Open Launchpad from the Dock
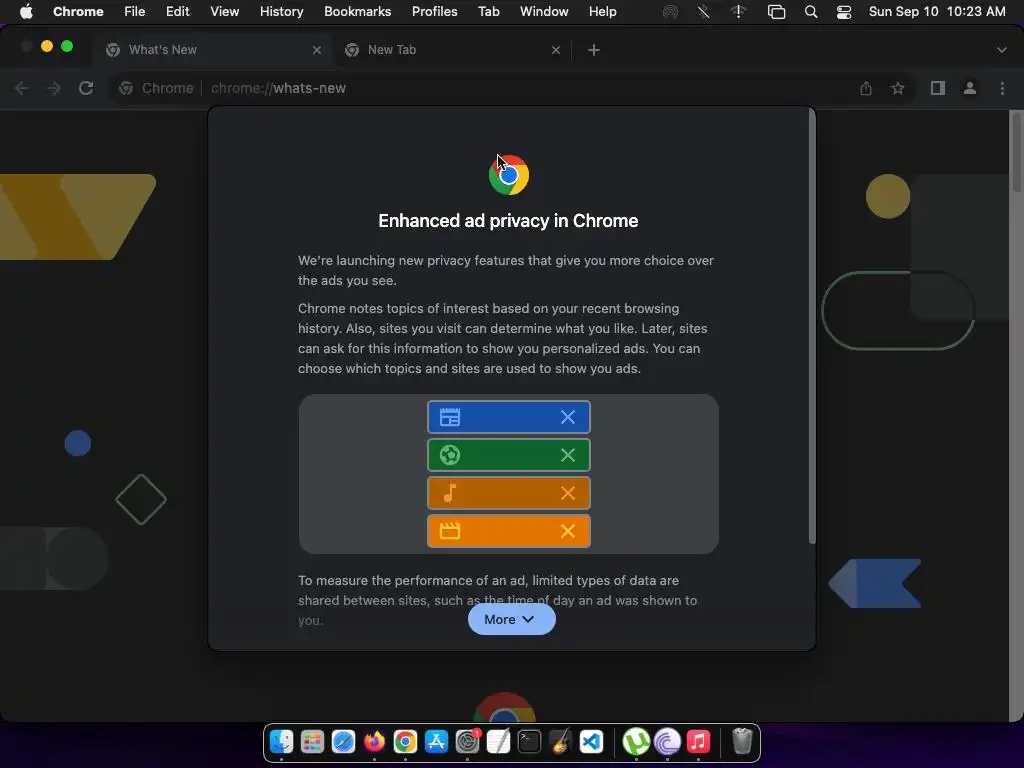1024x768 pixels. [x=312, y=742]
